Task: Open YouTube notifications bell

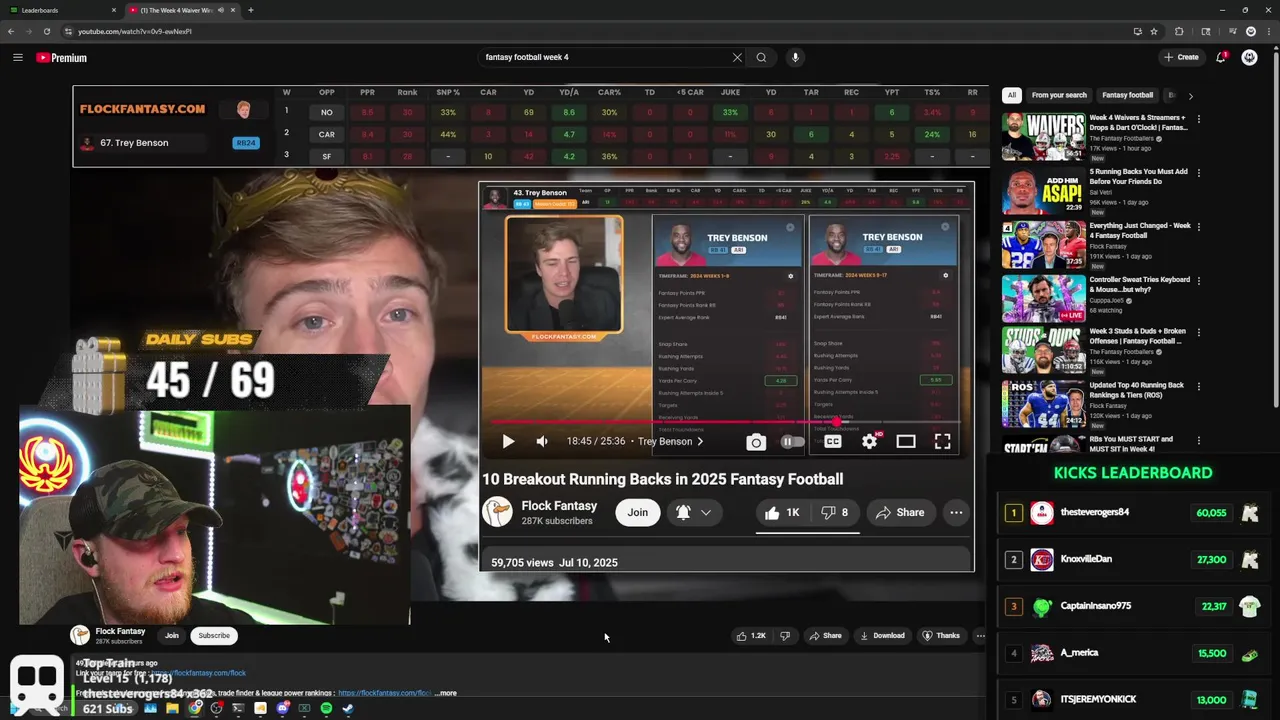Action: coord(1221,57)
